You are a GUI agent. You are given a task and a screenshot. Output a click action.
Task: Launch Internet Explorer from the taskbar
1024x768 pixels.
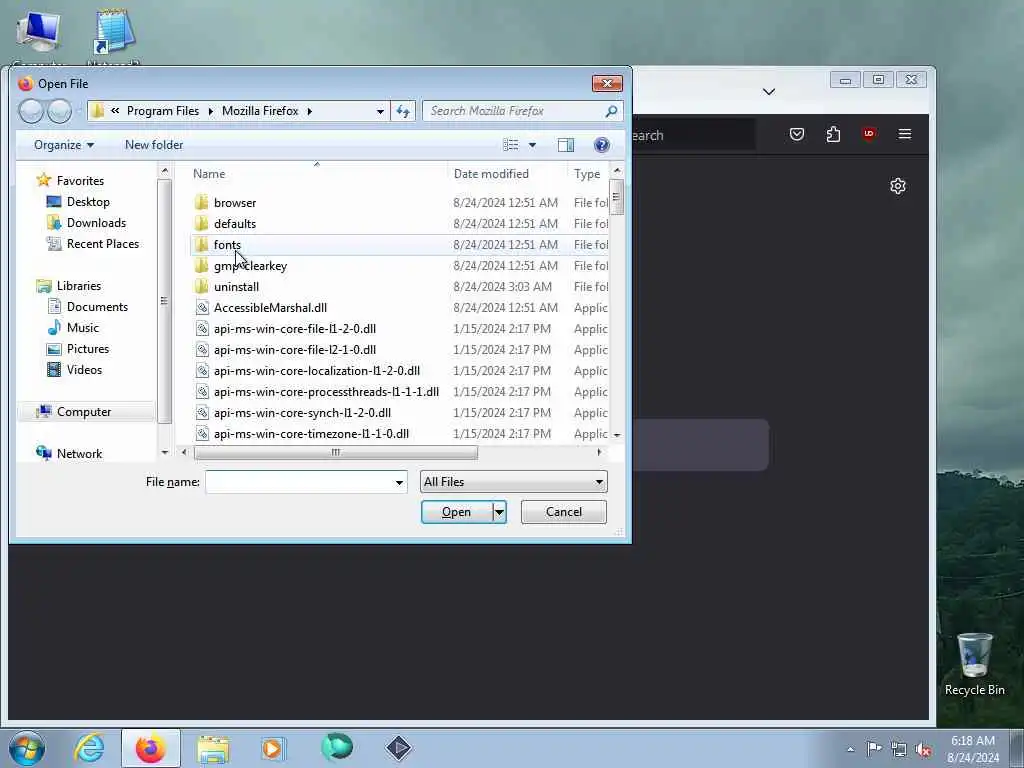pos(89,748)
